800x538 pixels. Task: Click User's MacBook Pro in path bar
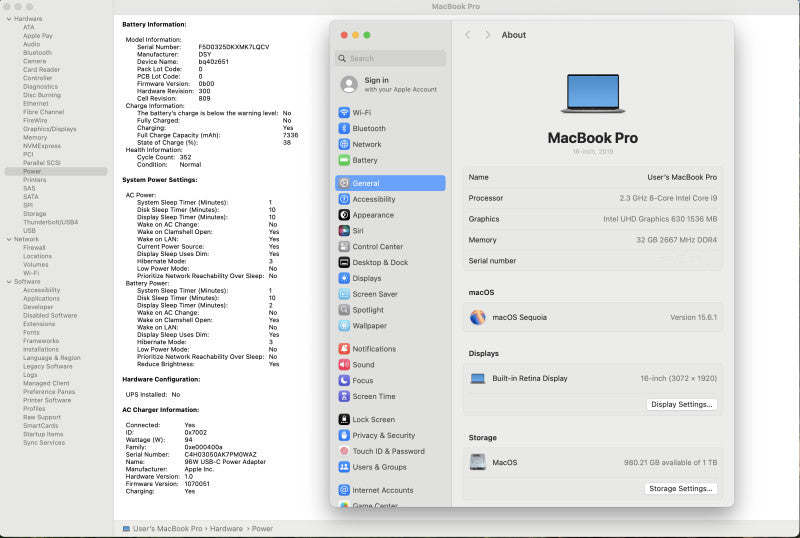point(167,529)
